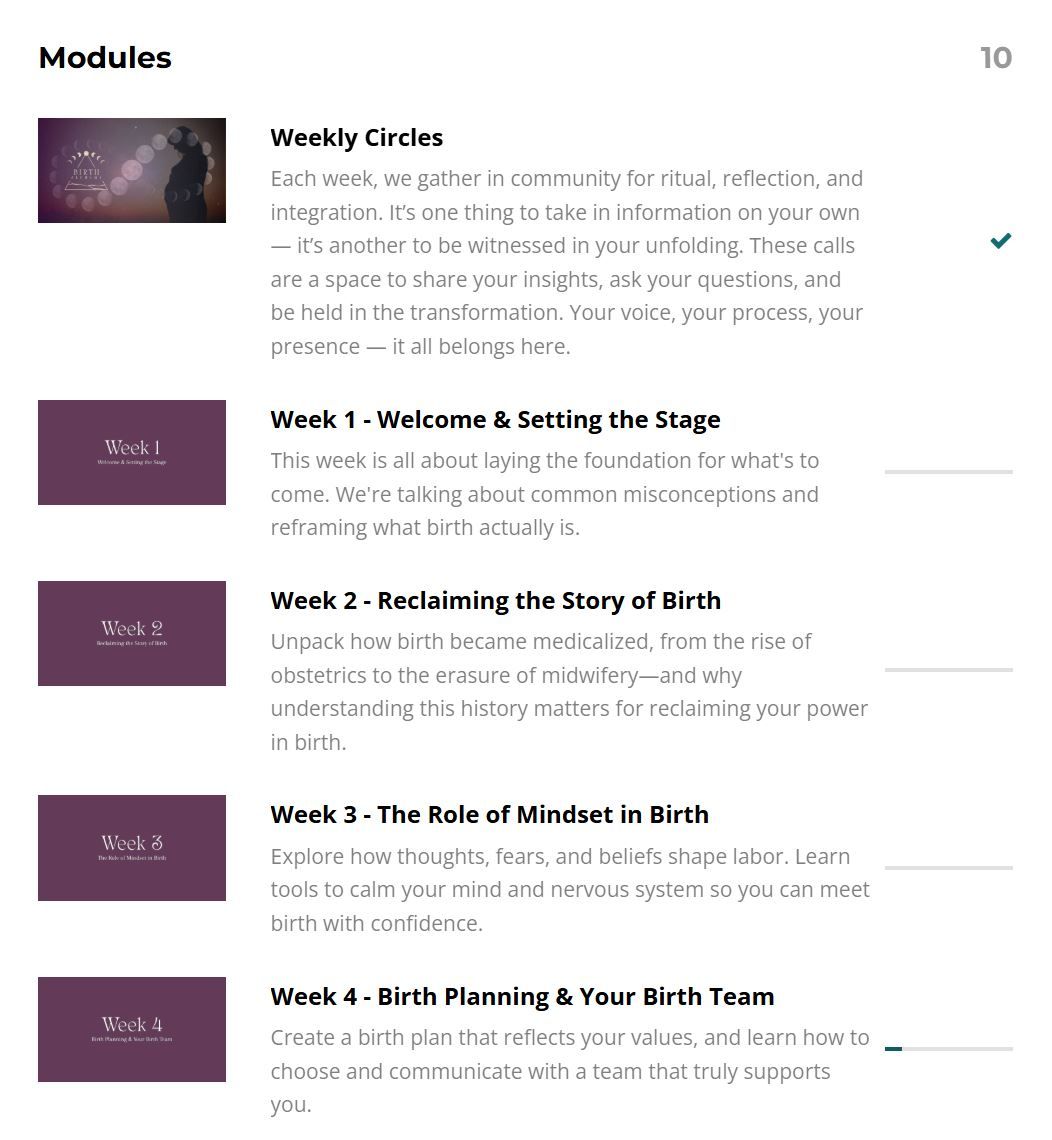Open the Week 4 purple thumbnail
This screenshot has width=1052, height=1140.
pyautogui.click(x=132, y=1030)
